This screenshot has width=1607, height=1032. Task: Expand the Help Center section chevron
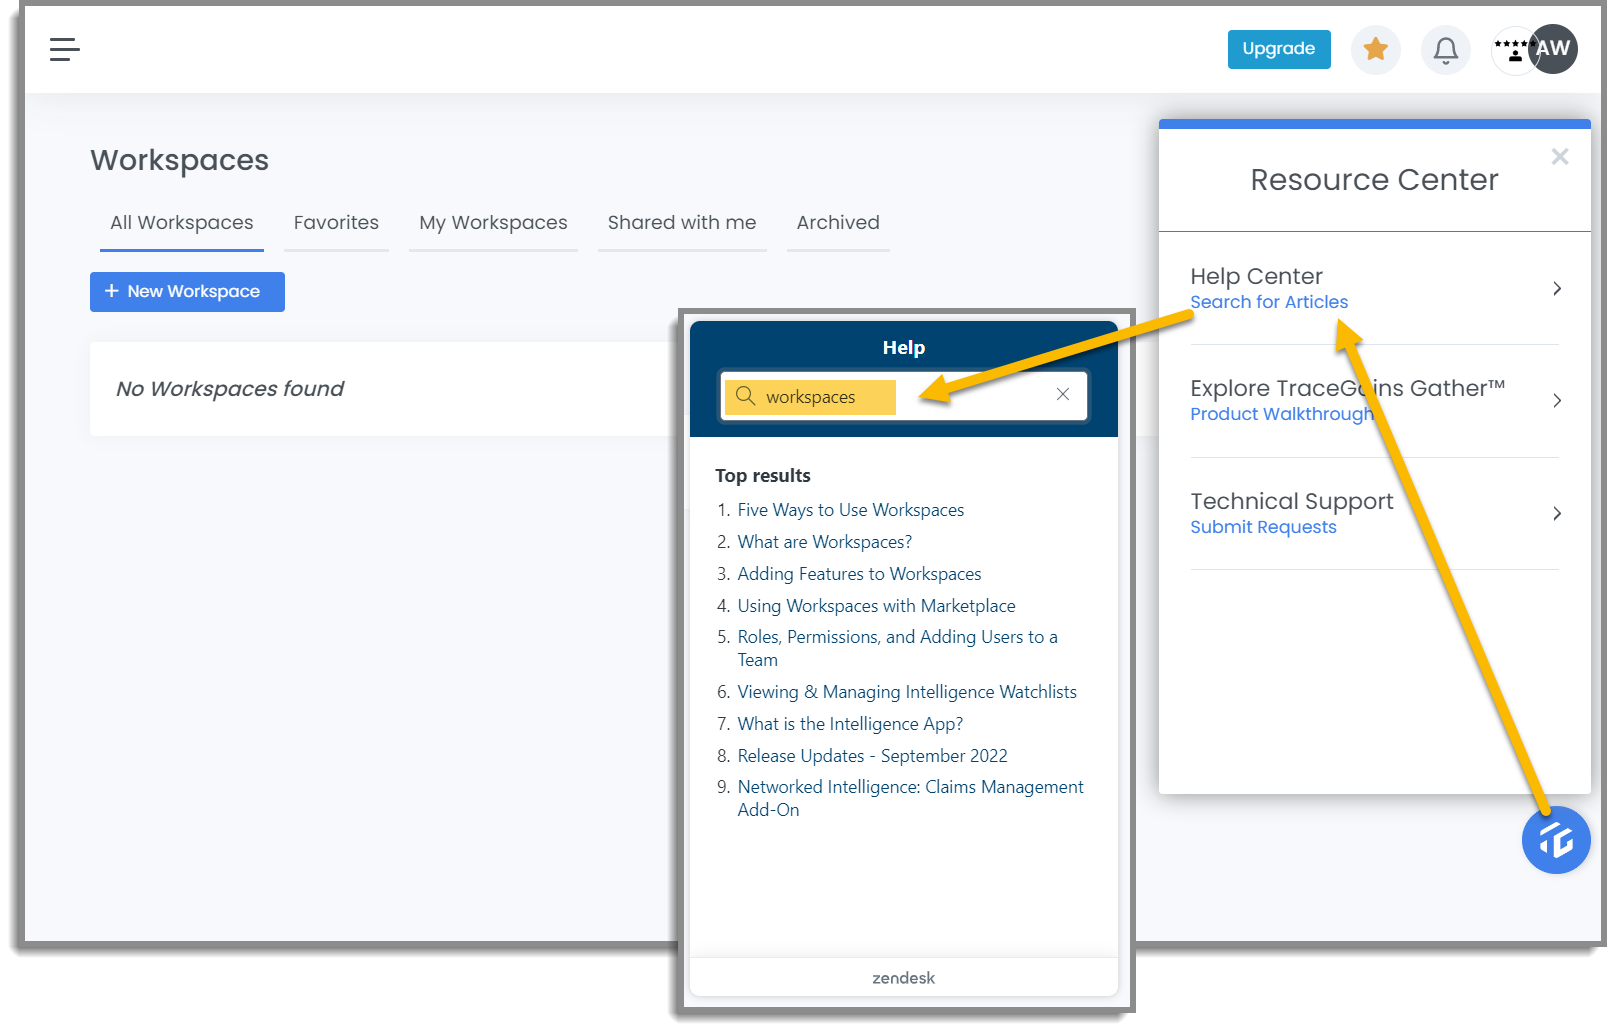1556,288
